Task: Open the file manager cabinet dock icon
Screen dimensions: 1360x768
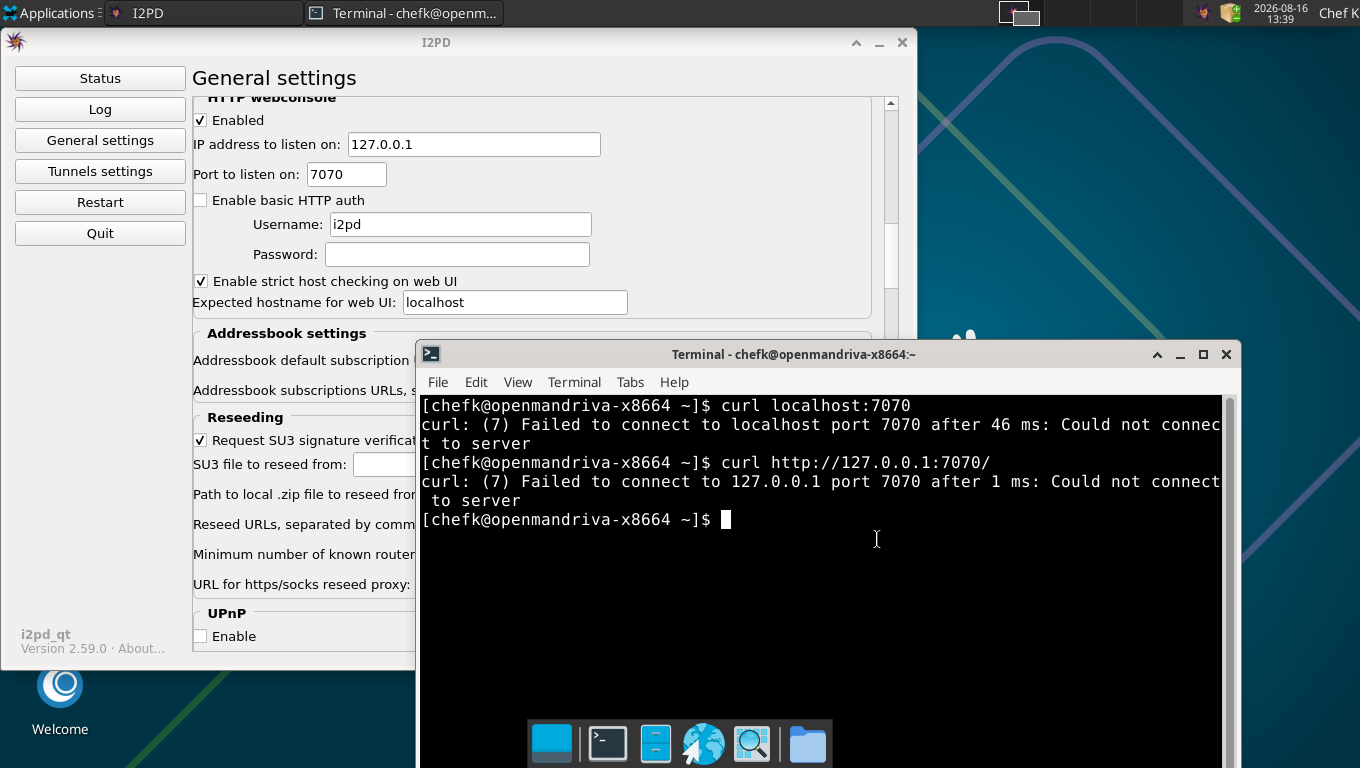Action: point(655,744)
